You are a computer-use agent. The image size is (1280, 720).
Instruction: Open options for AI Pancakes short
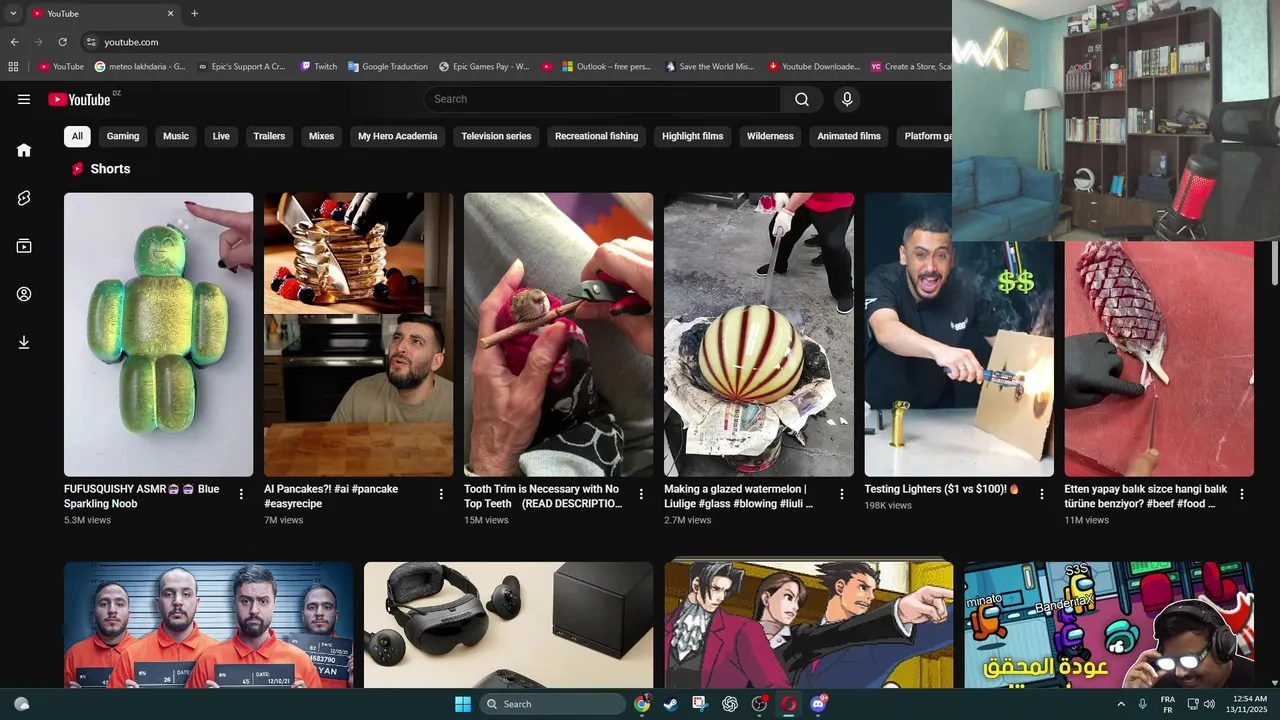(441, 494)
